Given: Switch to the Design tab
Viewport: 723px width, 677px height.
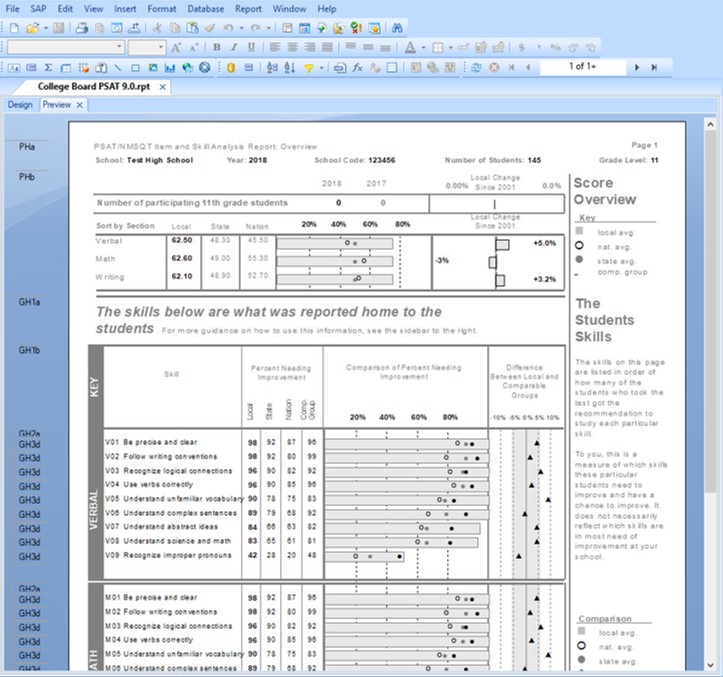Looking at the screenshot, I should 20,105.
